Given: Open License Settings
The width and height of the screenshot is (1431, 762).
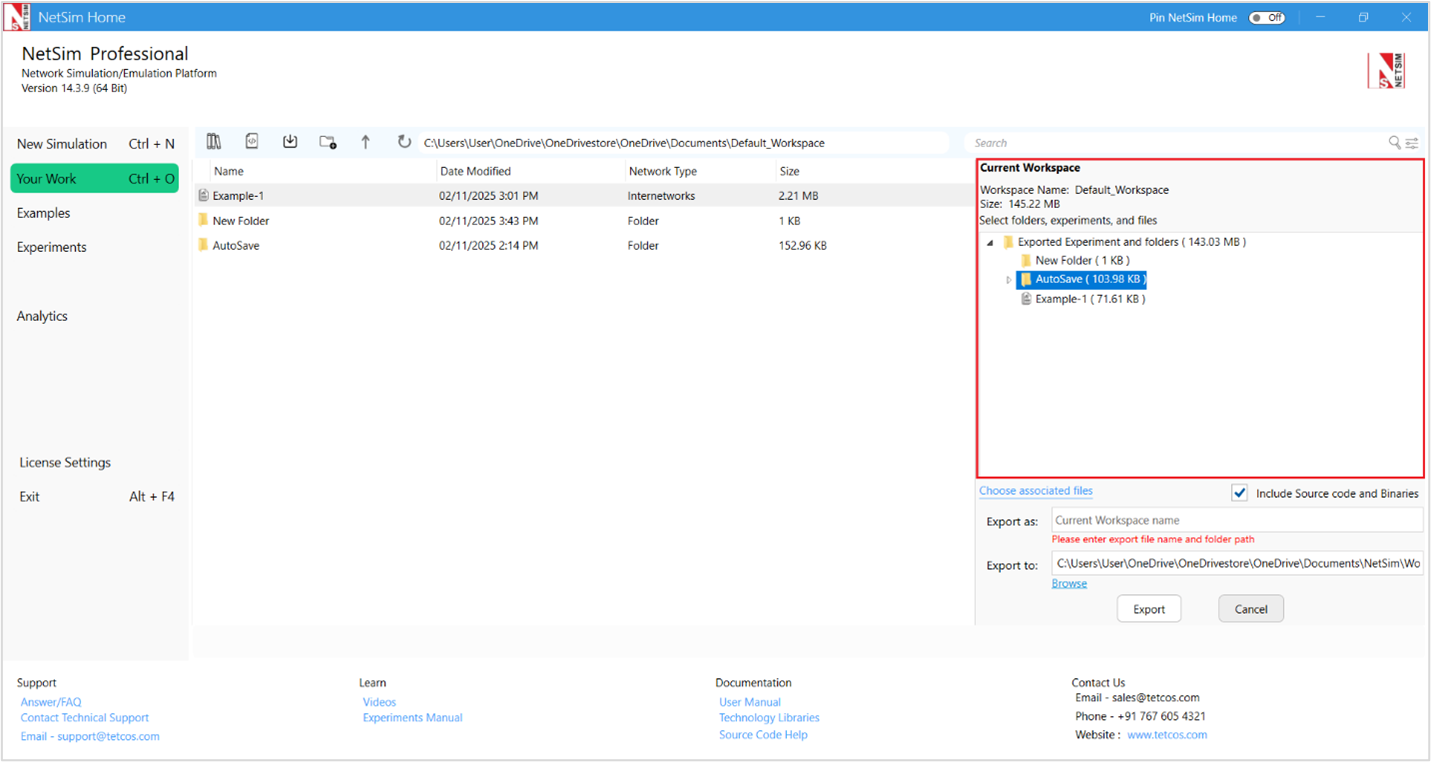Looking at the screenshot, I should 65,463.
